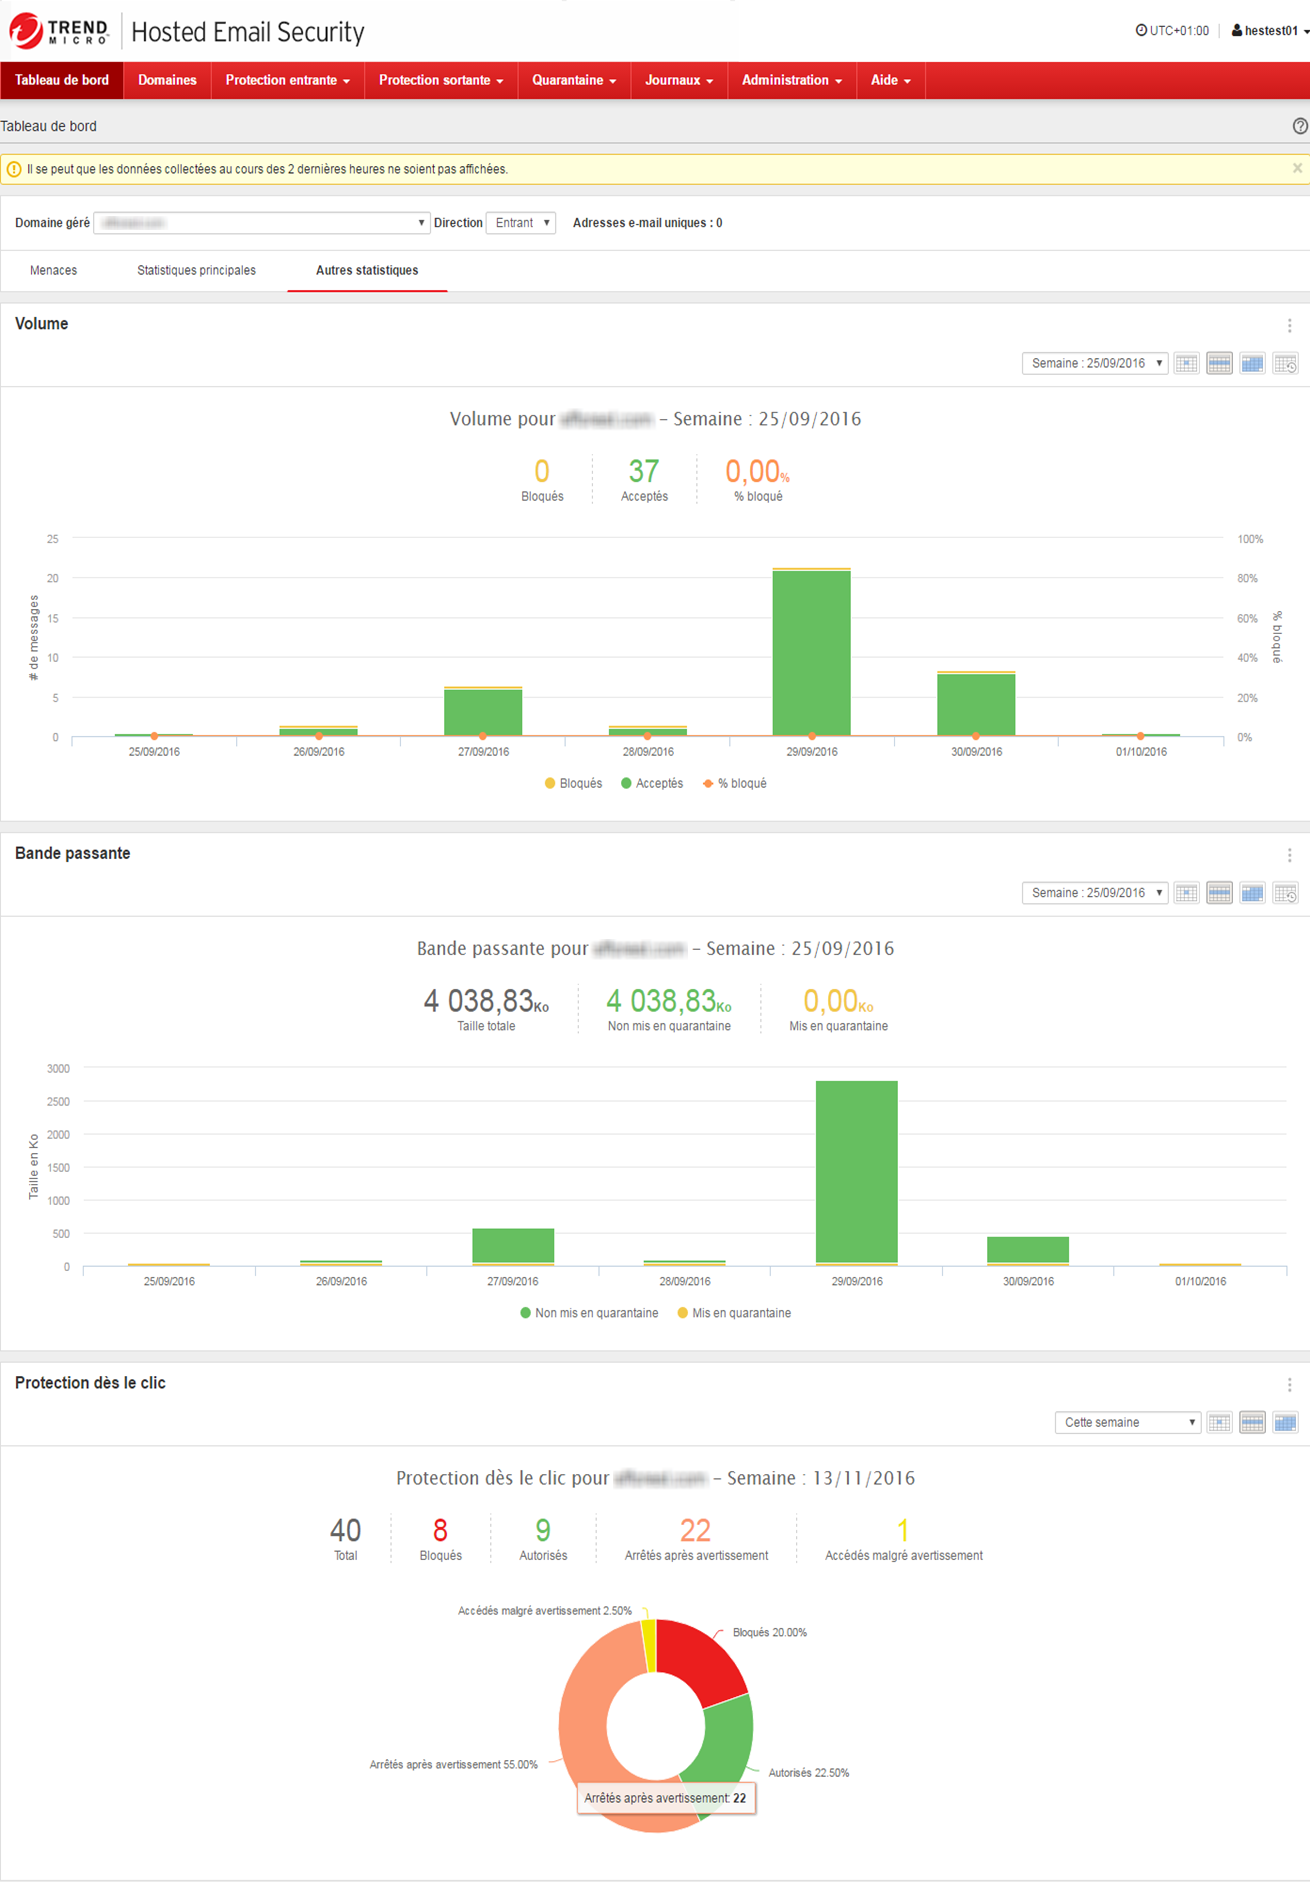Open the Quarantaine menu

(x=573, y=81)
